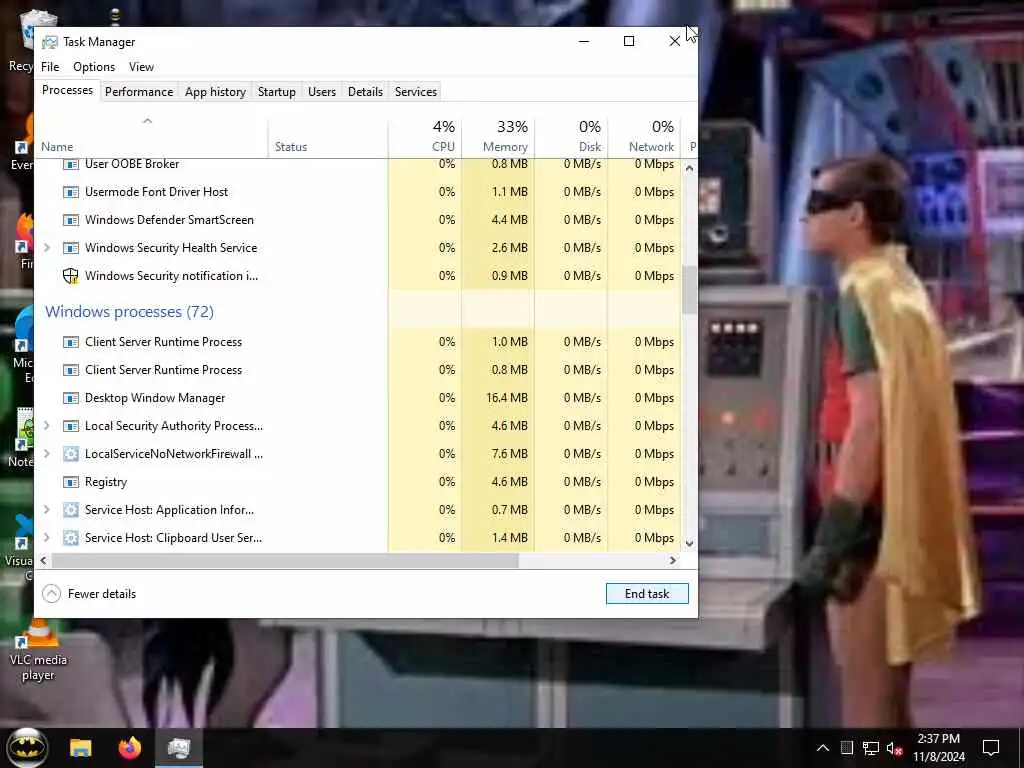Open the Action Center notifications icon
Viewport: 1024px width, 768px height.
pyautogui.click(x=991, y=748)
